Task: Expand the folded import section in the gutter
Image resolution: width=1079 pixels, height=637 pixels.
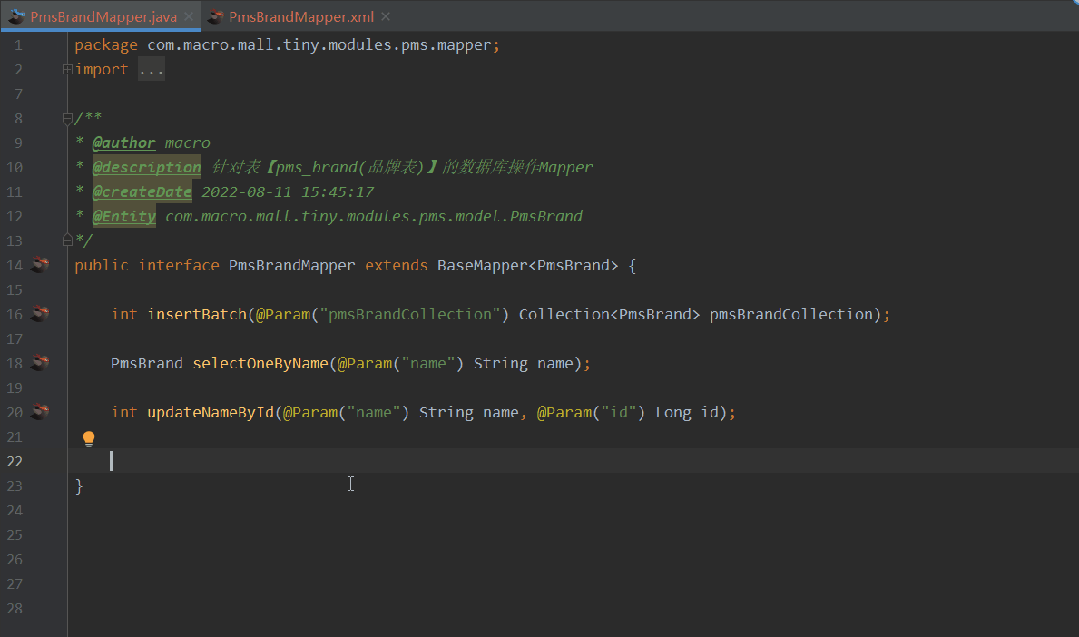Action: tap(66, 68)
